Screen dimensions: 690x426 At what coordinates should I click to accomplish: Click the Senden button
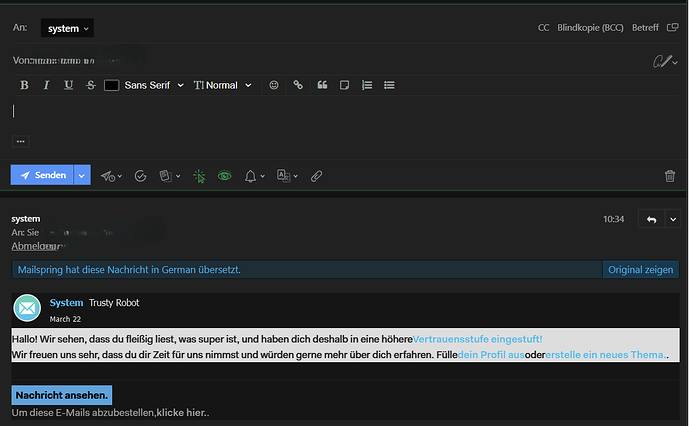point(43,175)
